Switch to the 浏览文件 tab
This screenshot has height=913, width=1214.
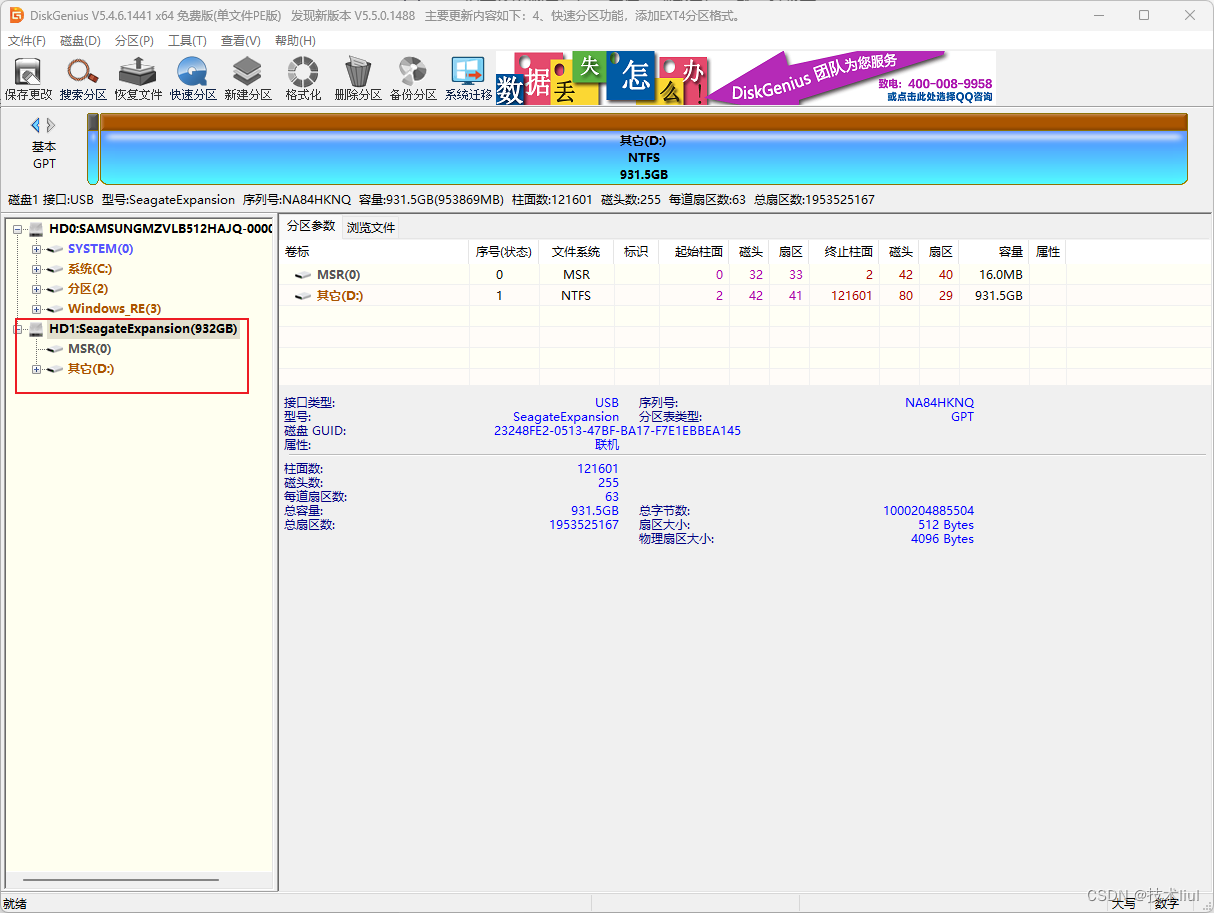pos(371,227)
